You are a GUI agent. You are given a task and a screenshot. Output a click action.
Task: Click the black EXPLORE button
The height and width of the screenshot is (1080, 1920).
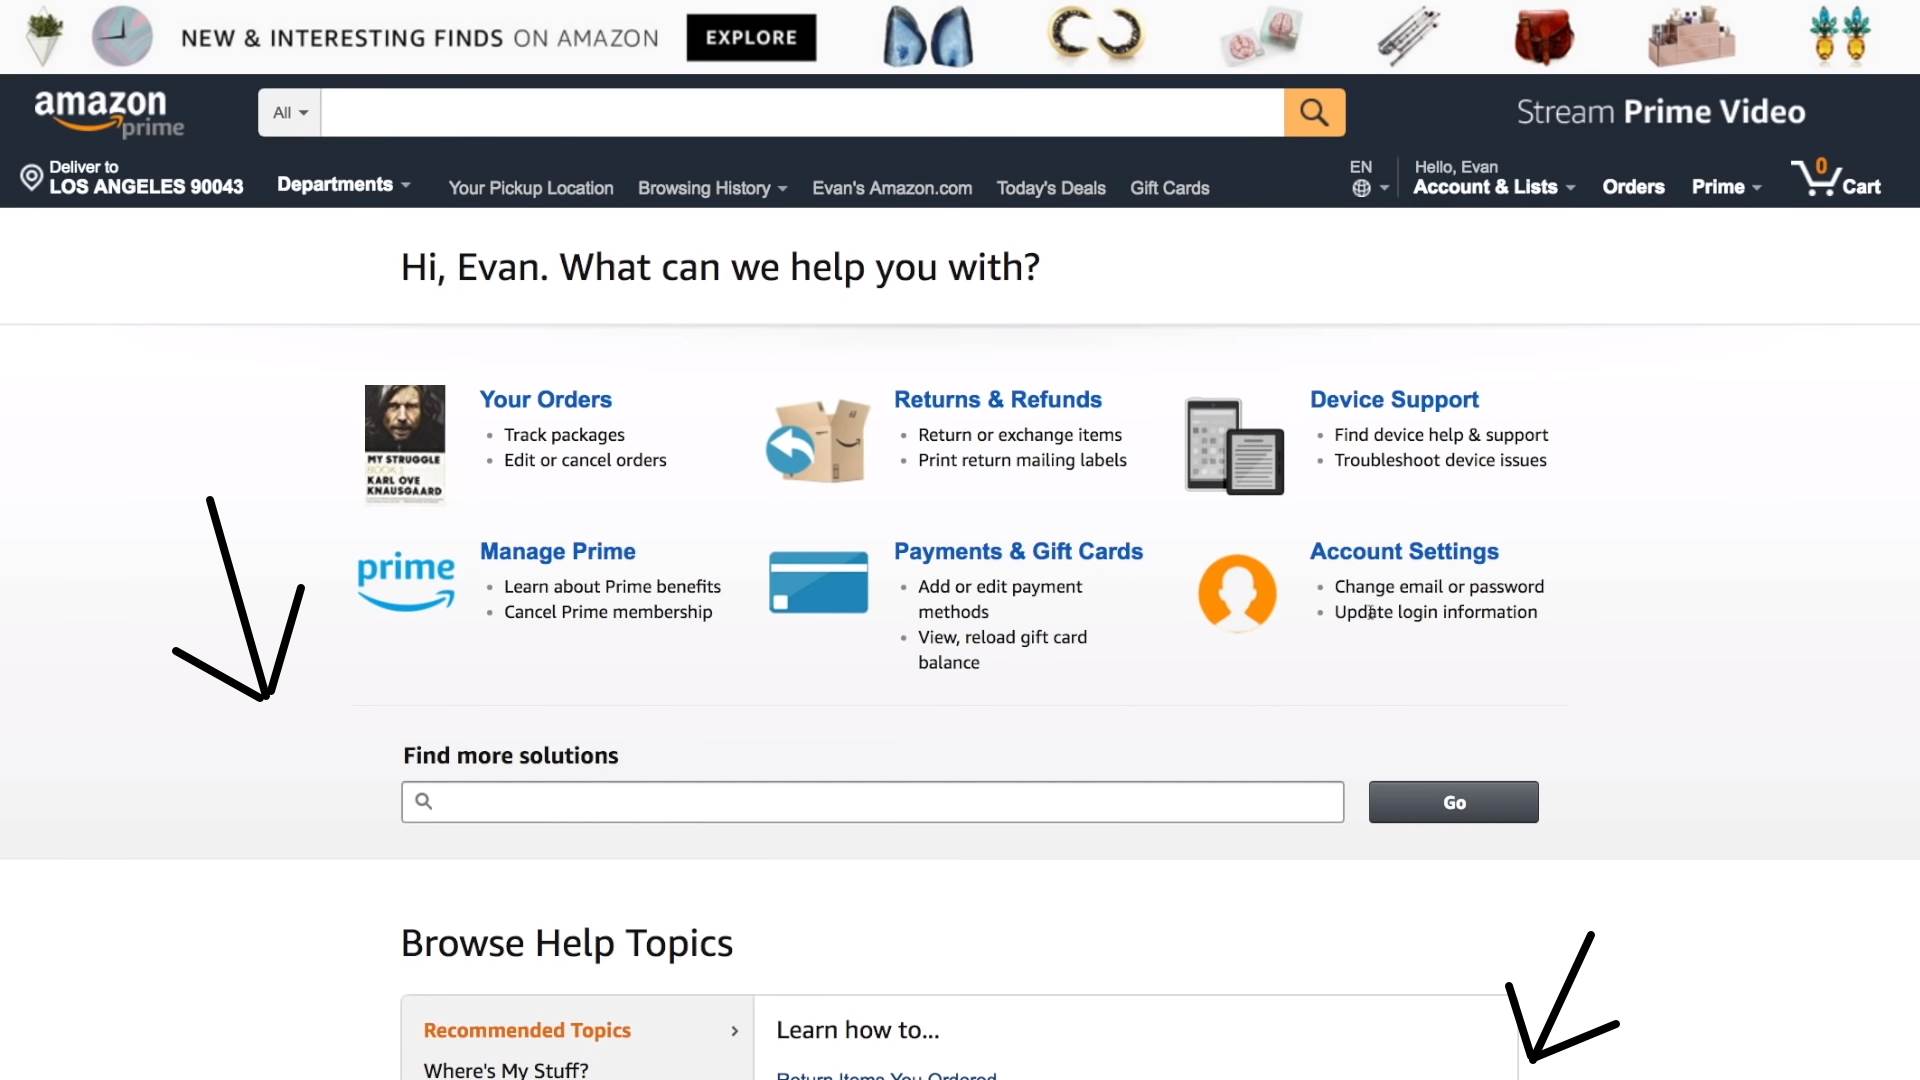(x=751, y=38)
